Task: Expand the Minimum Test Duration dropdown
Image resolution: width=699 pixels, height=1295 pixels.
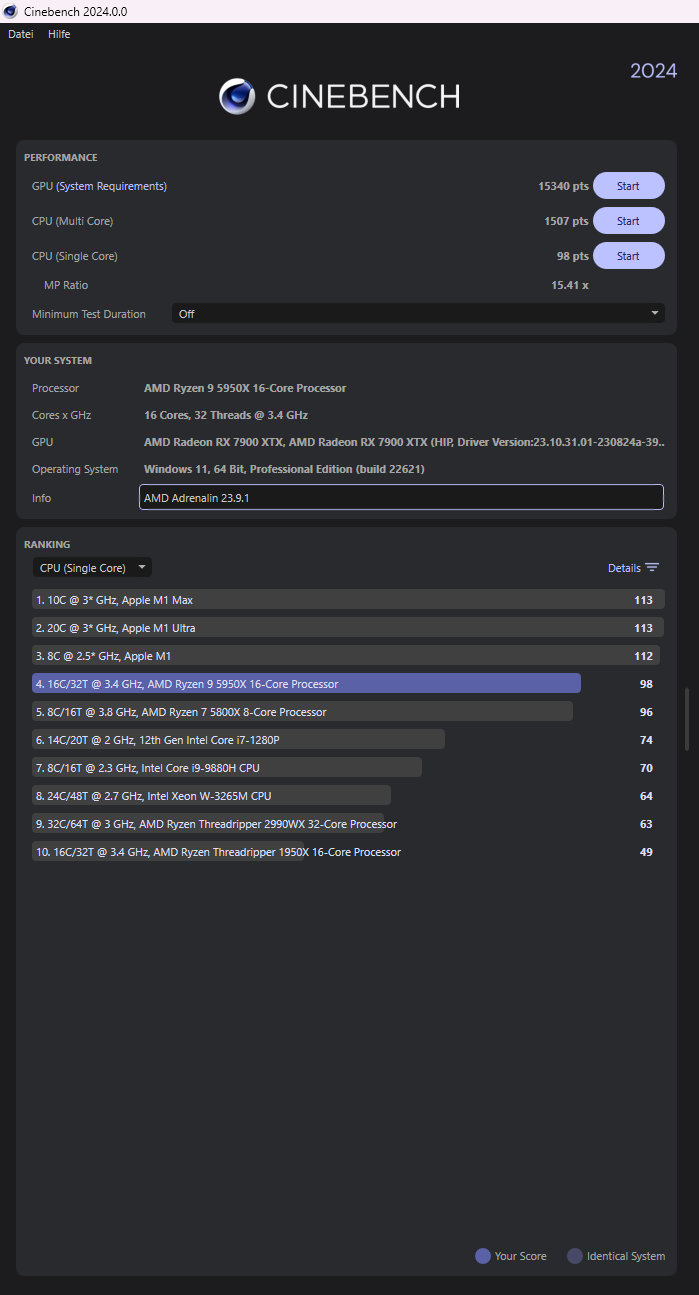Action: pyautogui.click(x=418, y=314)
